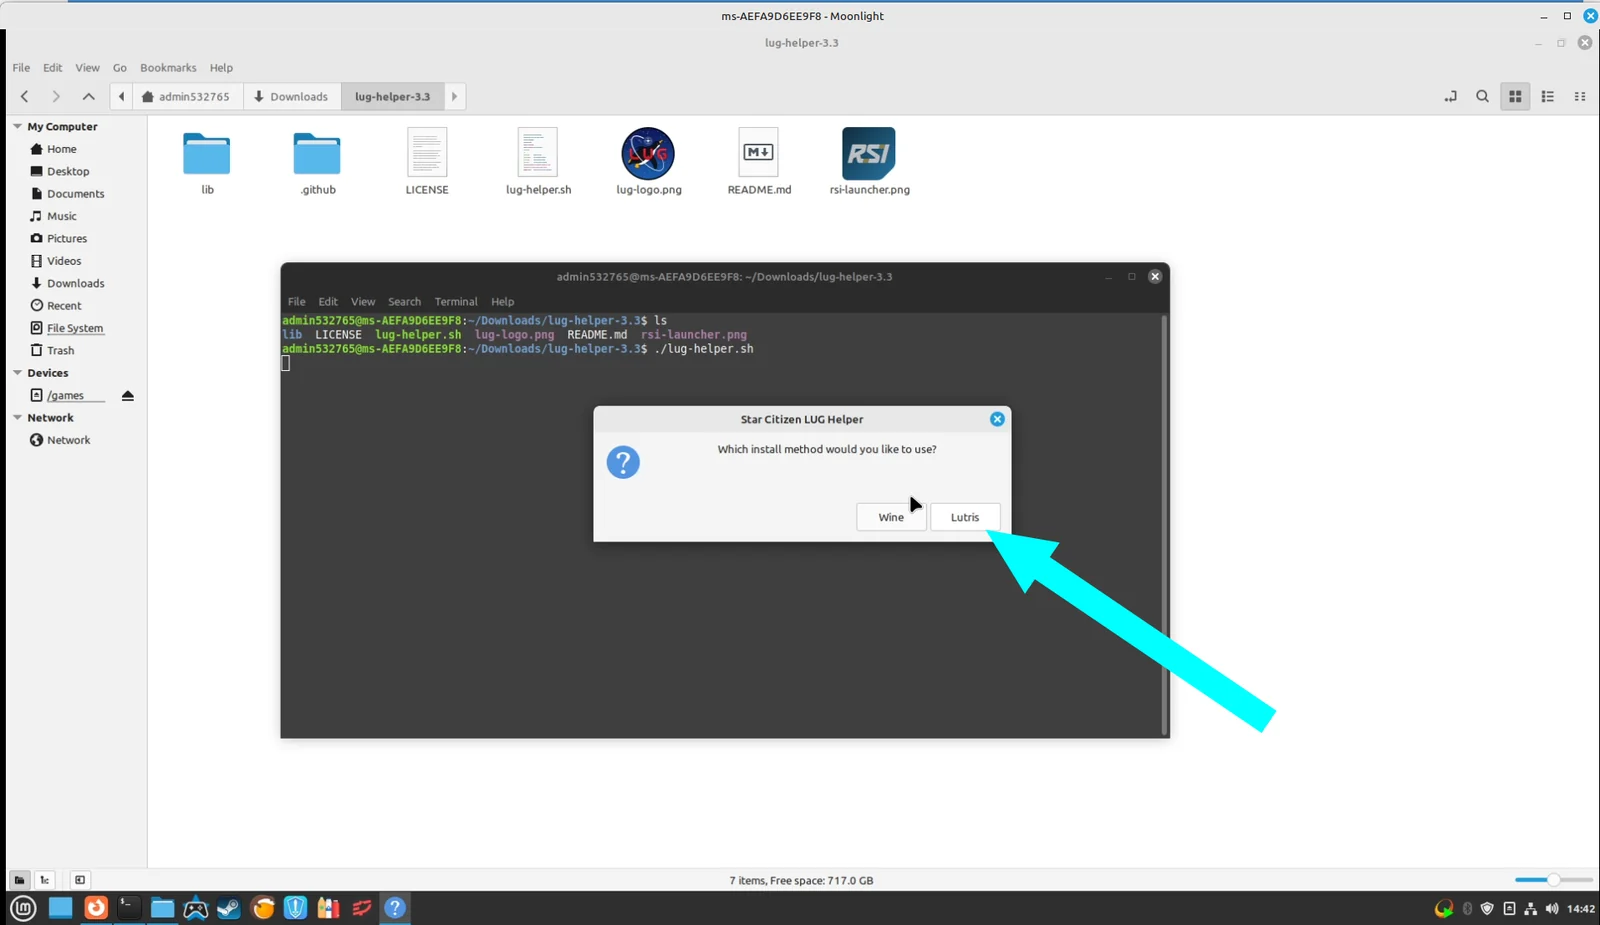Viewport: 1600px width, 925px height.
Task: Choose the Lutris install method
Action: coord(964,517)
